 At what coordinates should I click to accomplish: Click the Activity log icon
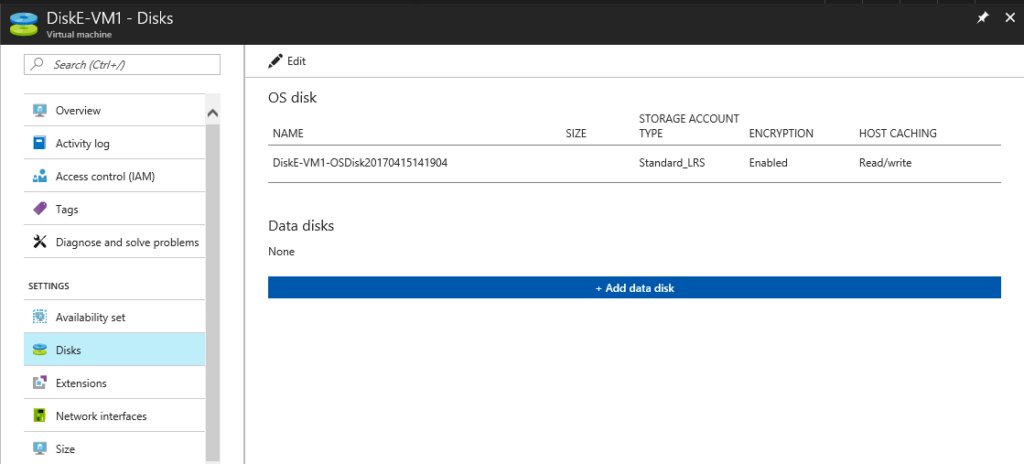tap(39, 143)
